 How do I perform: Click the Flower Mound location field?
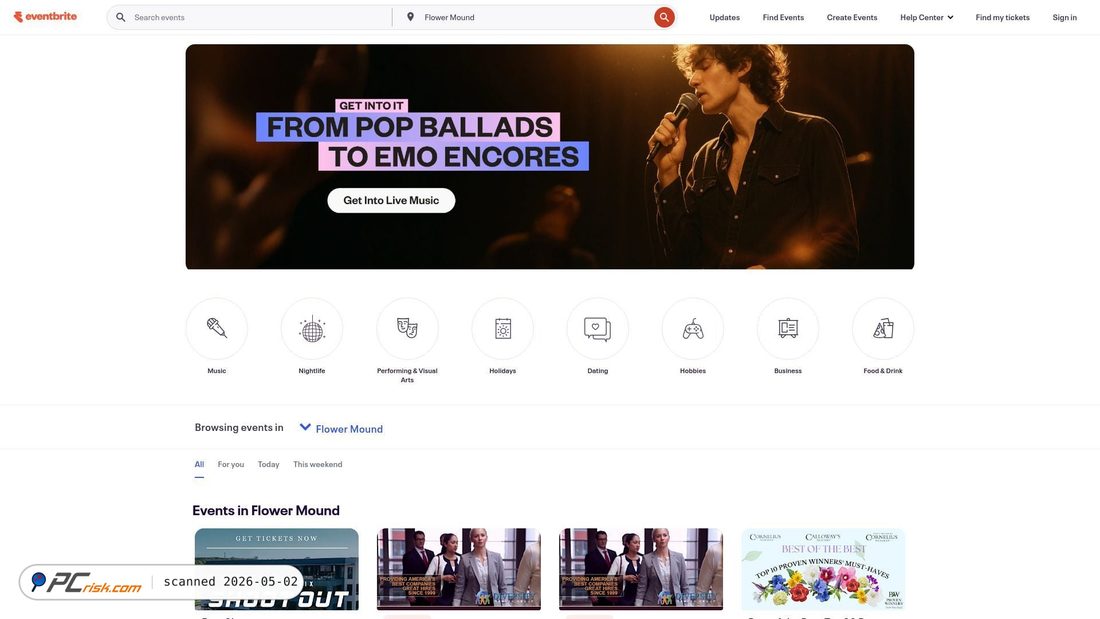click(534, 18)
